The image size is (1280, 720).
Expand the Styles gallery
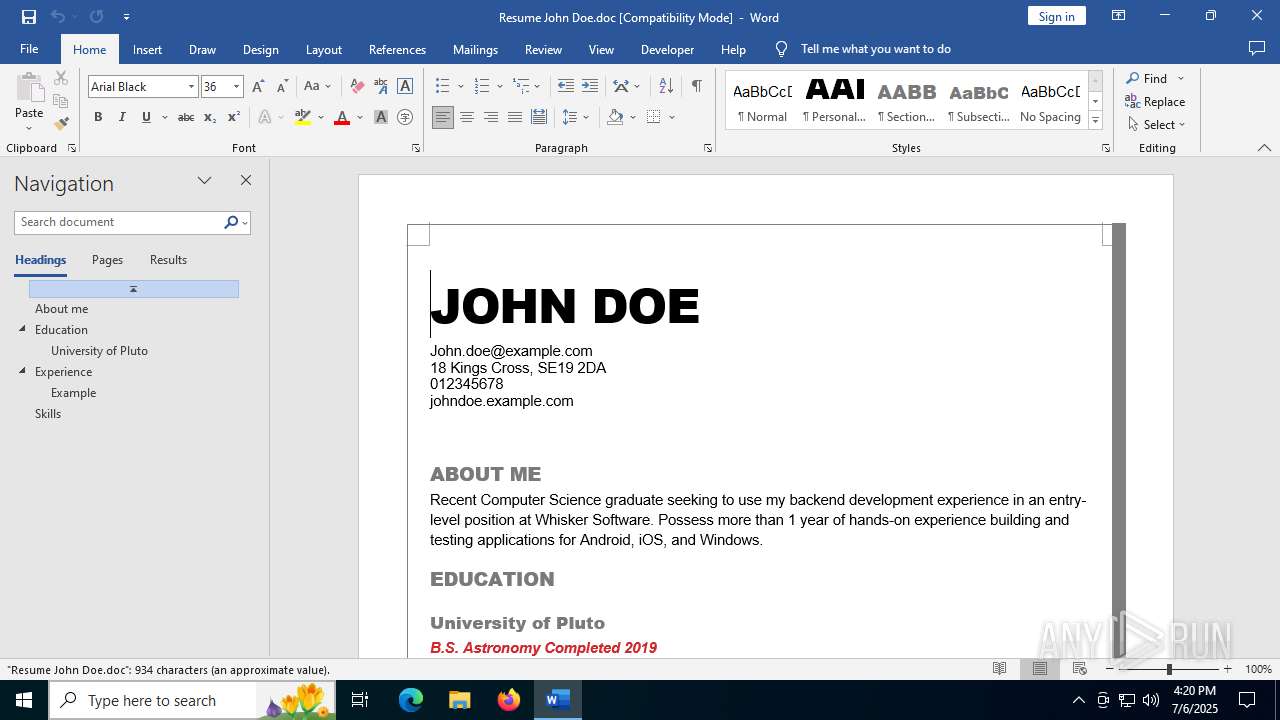(x=1095, y=121)
